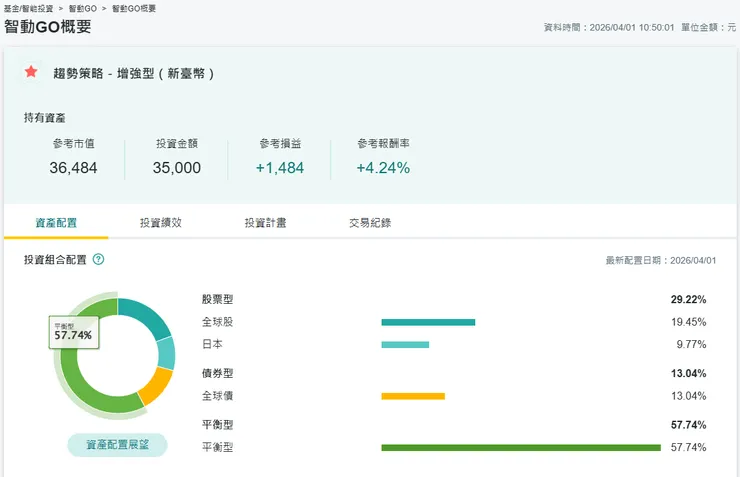740x477 pixels.
Task: Click the 股票型 category heading
Action: [x=218, y=299]
